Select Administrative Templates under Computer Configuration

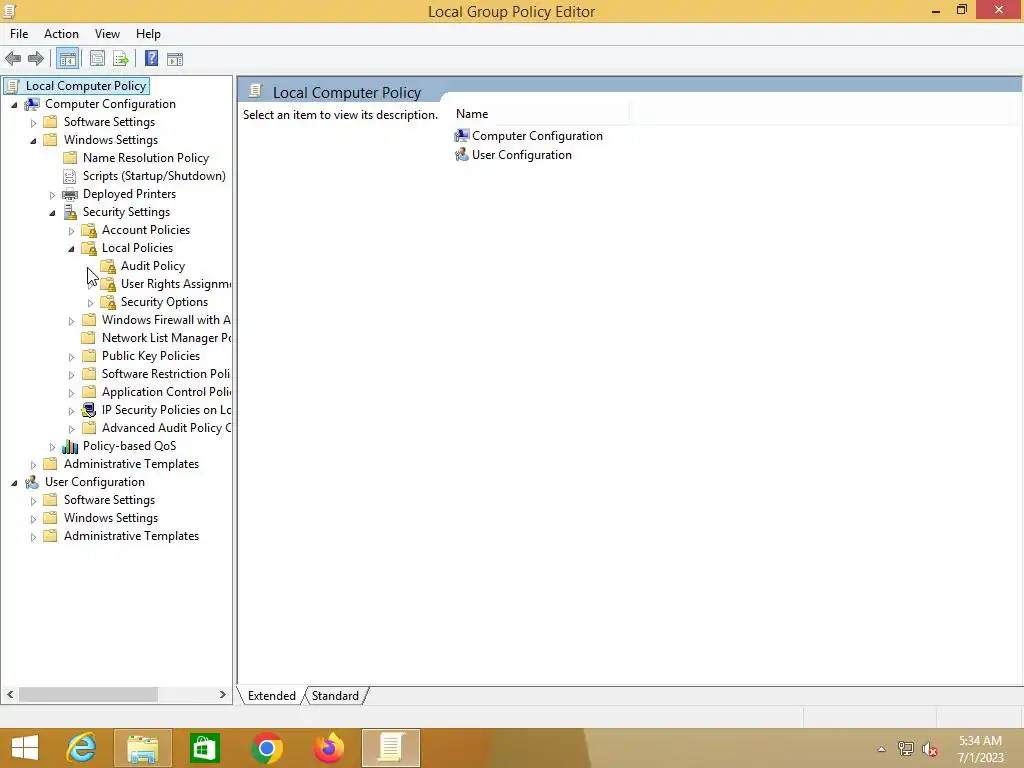[x=131, y=464]
